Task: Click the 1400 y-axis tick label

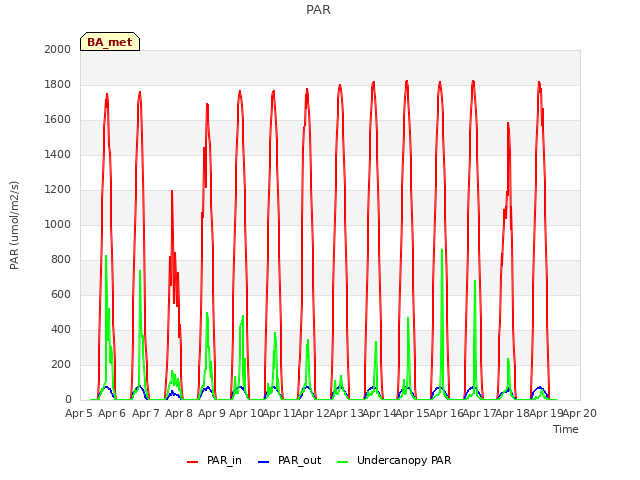Action: 58,154
